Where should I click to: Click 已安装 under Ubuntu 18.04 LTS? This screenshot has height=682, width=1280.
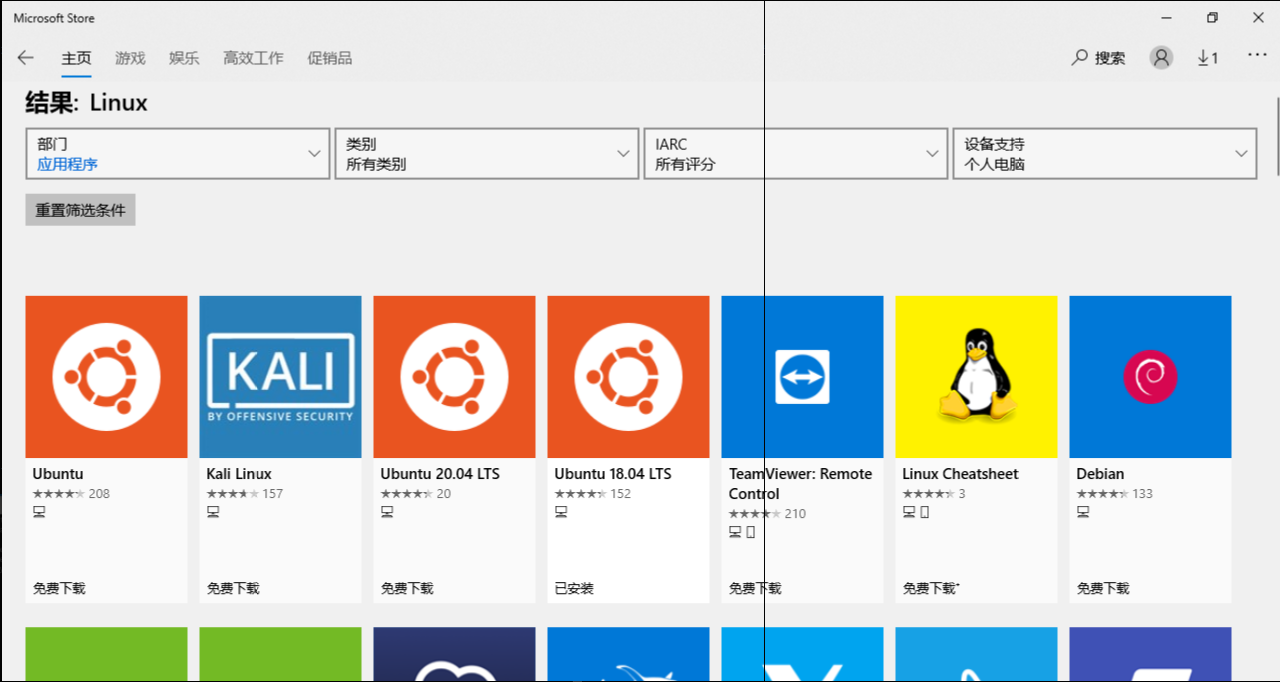tap(574, 588)
